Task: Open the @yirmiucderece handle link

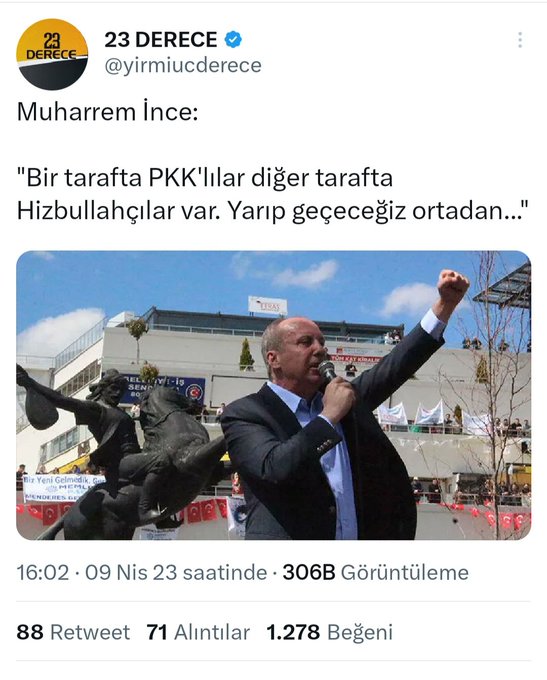Action: (x=183, y=65)
